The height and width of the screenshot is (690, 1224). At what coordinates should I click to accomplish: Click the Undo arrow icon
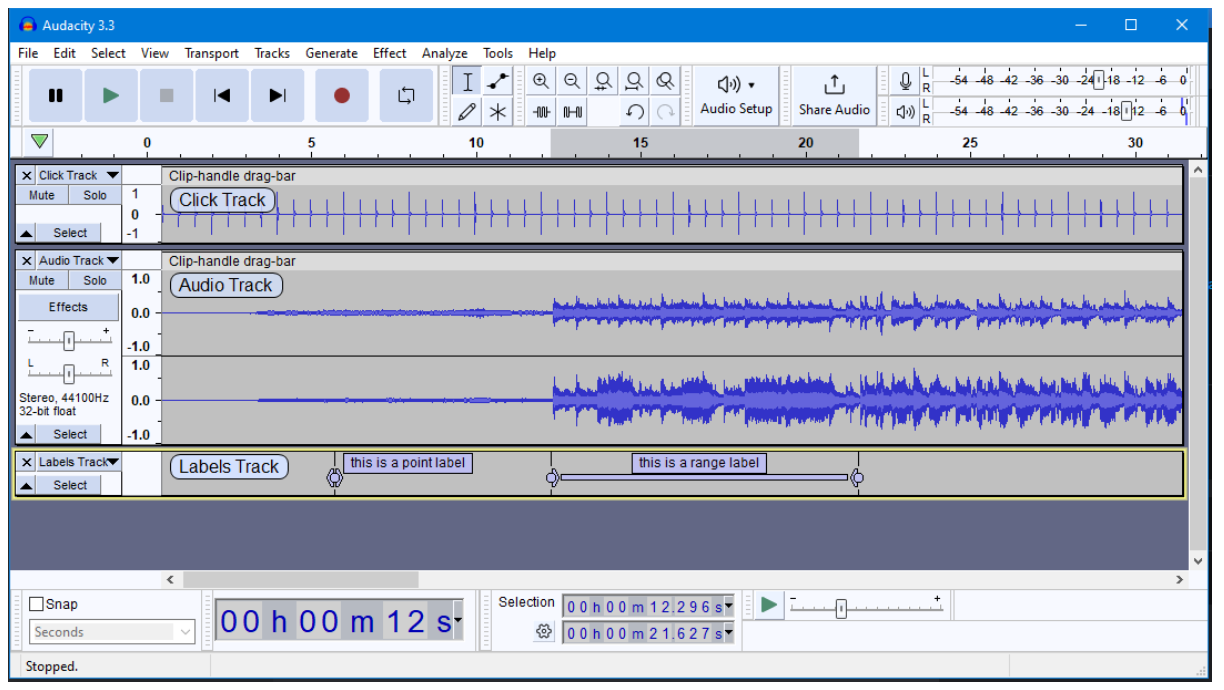634,112
